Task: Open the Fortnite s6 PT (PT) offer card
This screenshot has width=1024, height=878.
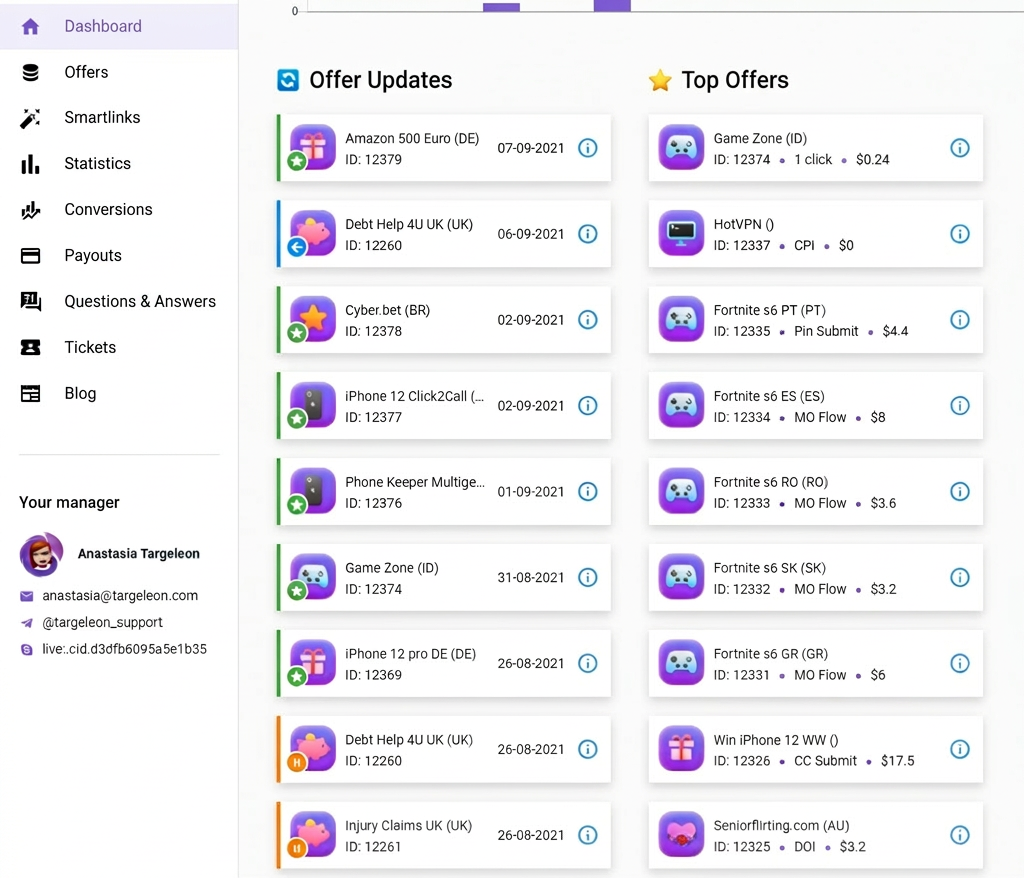Action: point(816,320)
